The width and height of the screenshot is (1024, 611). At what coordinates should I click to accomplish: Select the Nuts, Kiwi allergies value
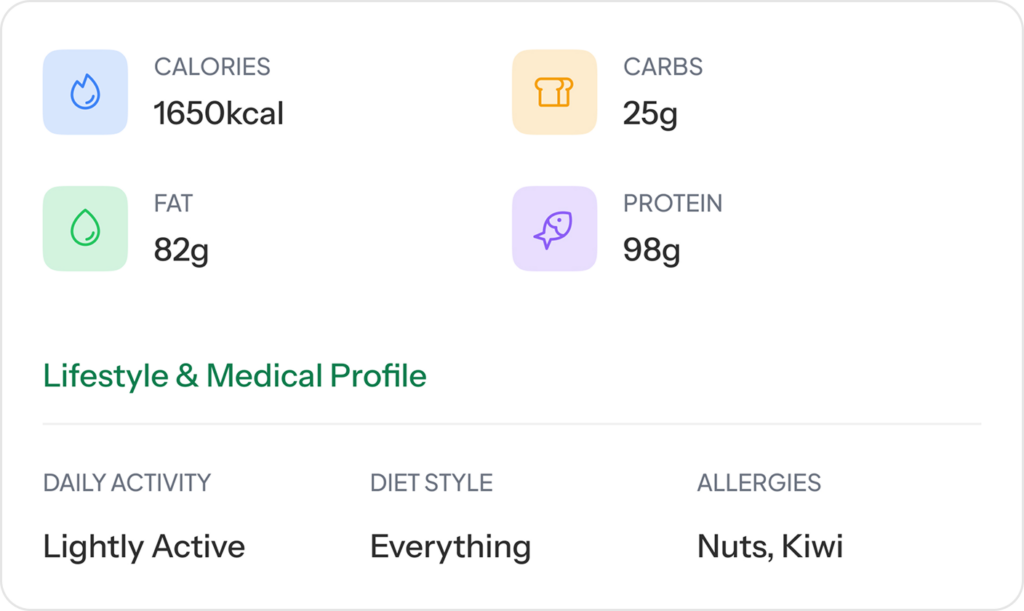coord(770,547)
